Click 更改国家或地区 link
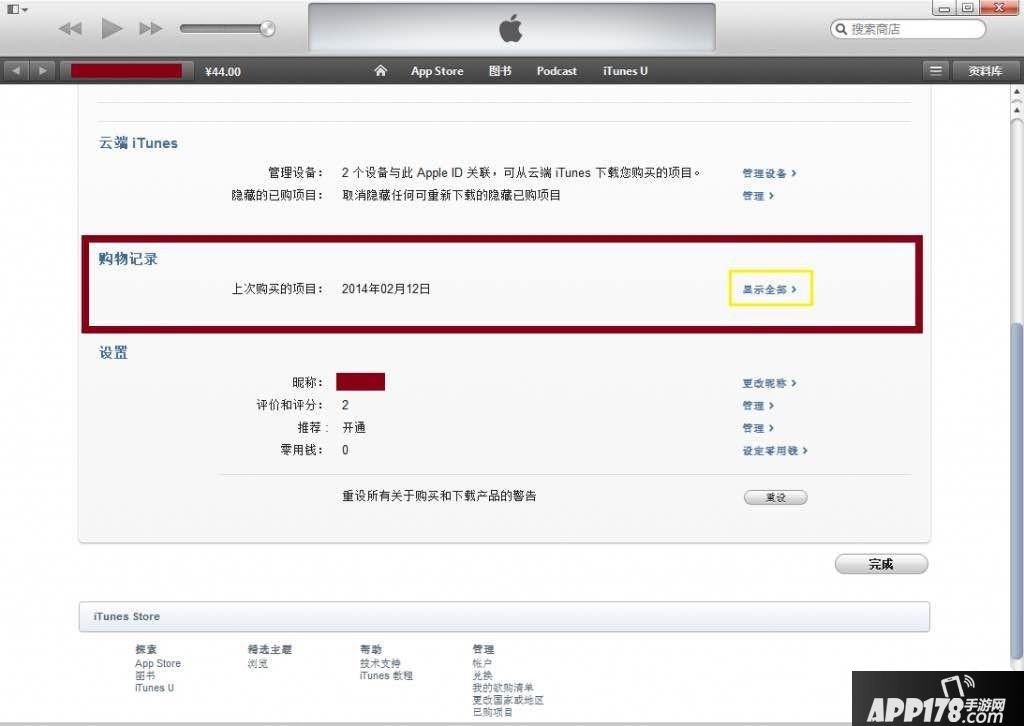Image resolution: width=1024 pixels, height=726 pixels. coord(508,700)
